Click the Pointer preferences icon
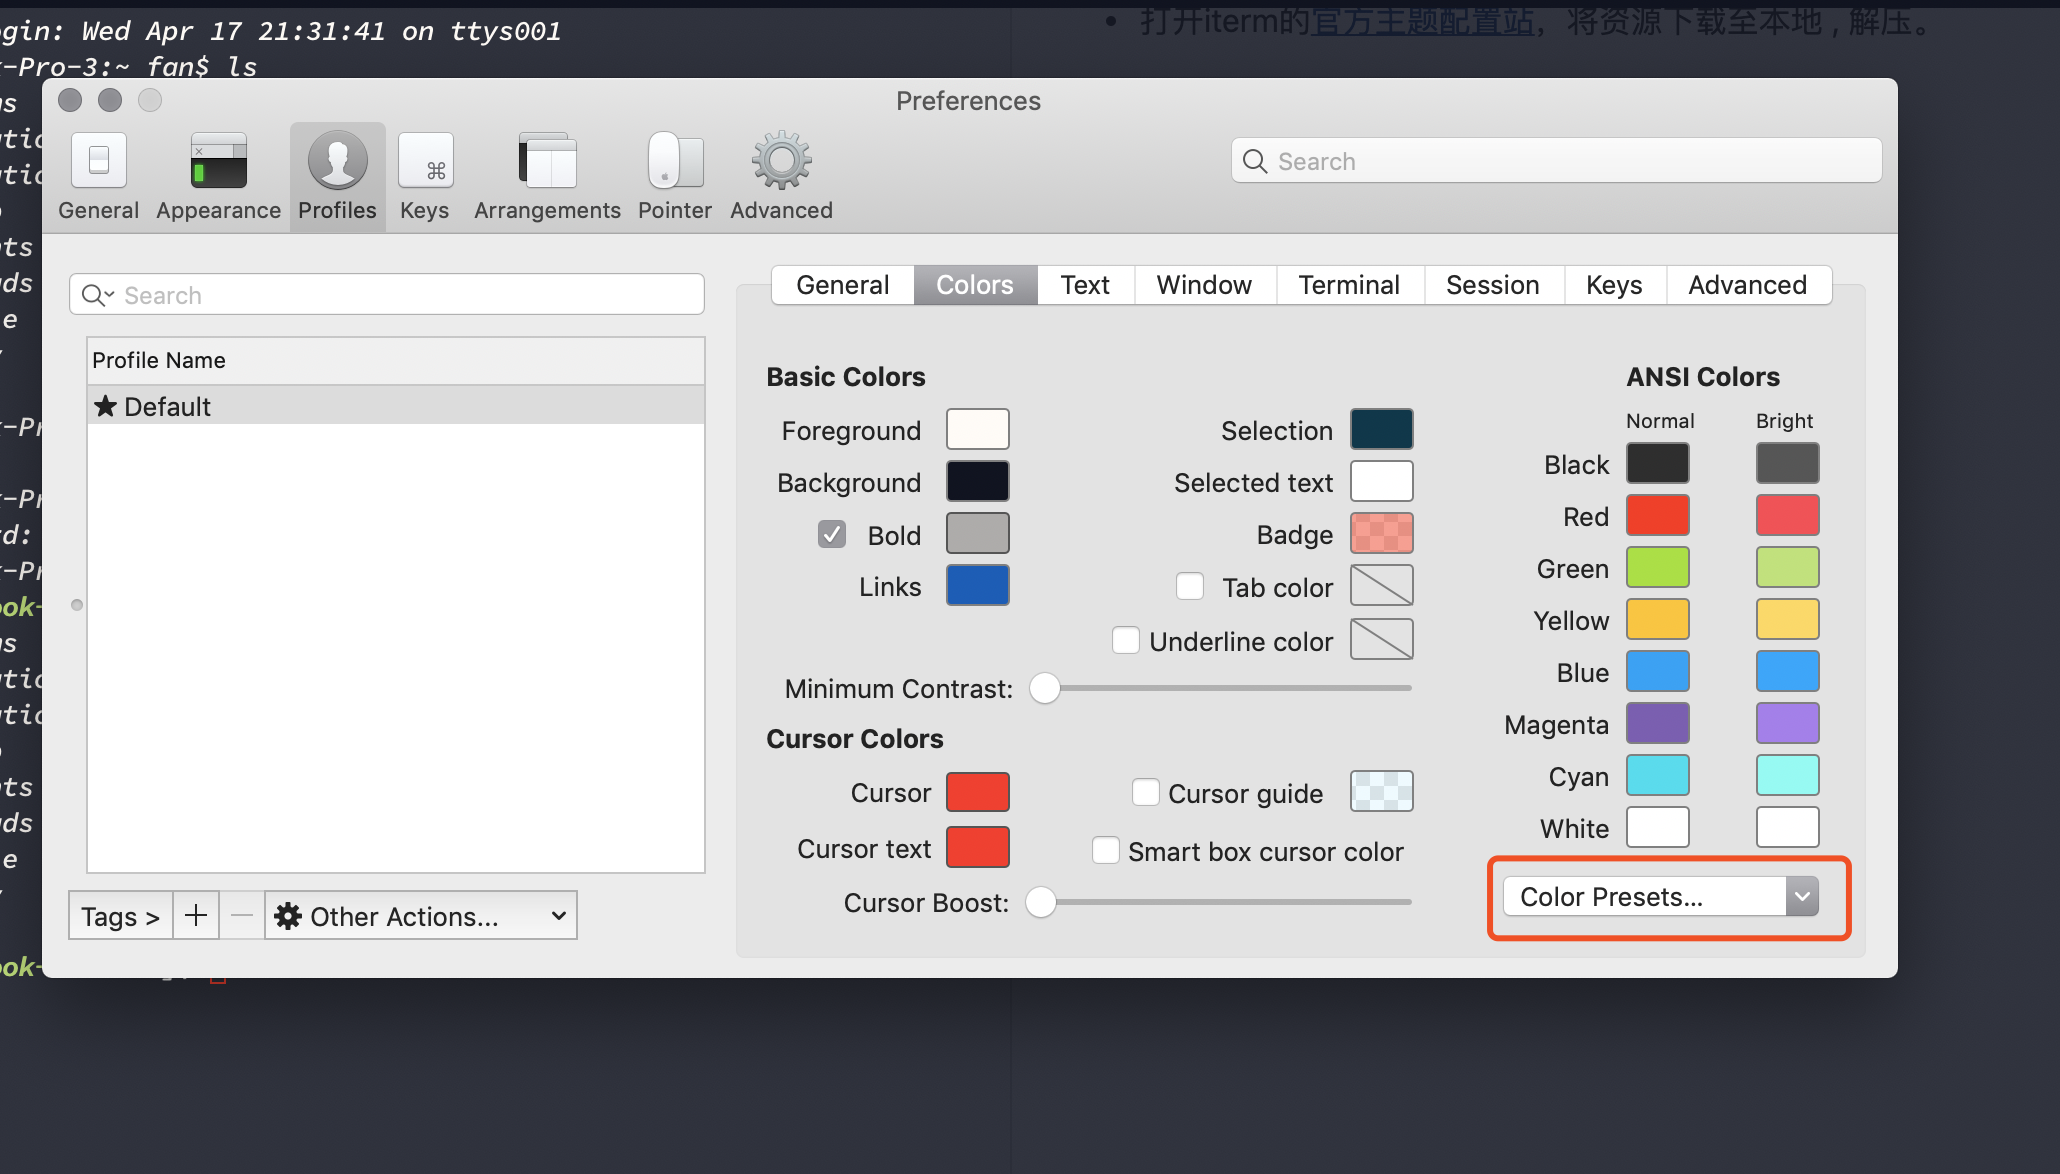2060x1174 pixels. 675,162
